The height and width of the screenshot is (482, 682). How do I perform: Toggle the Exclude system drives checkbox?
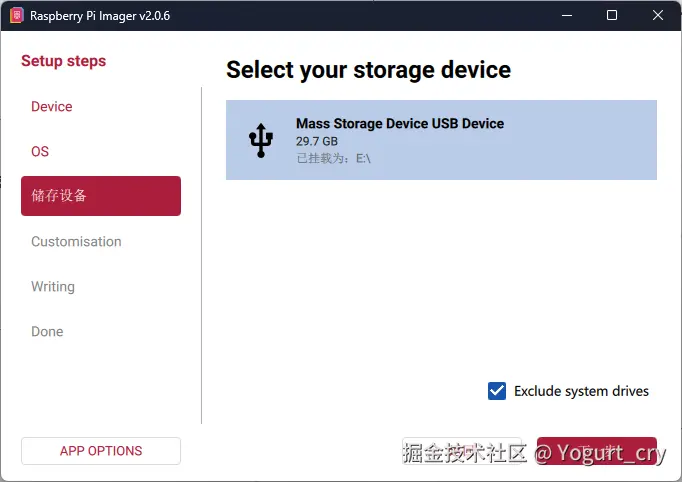coord(497,391)
